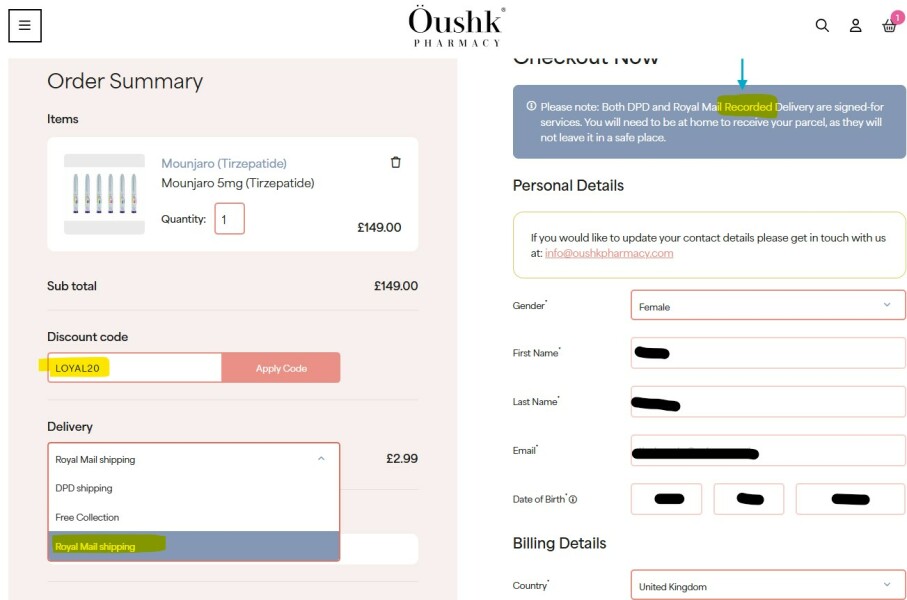Open the shopping basket icon
Viewport: 907px width, 600px height.
click(889, 26)
